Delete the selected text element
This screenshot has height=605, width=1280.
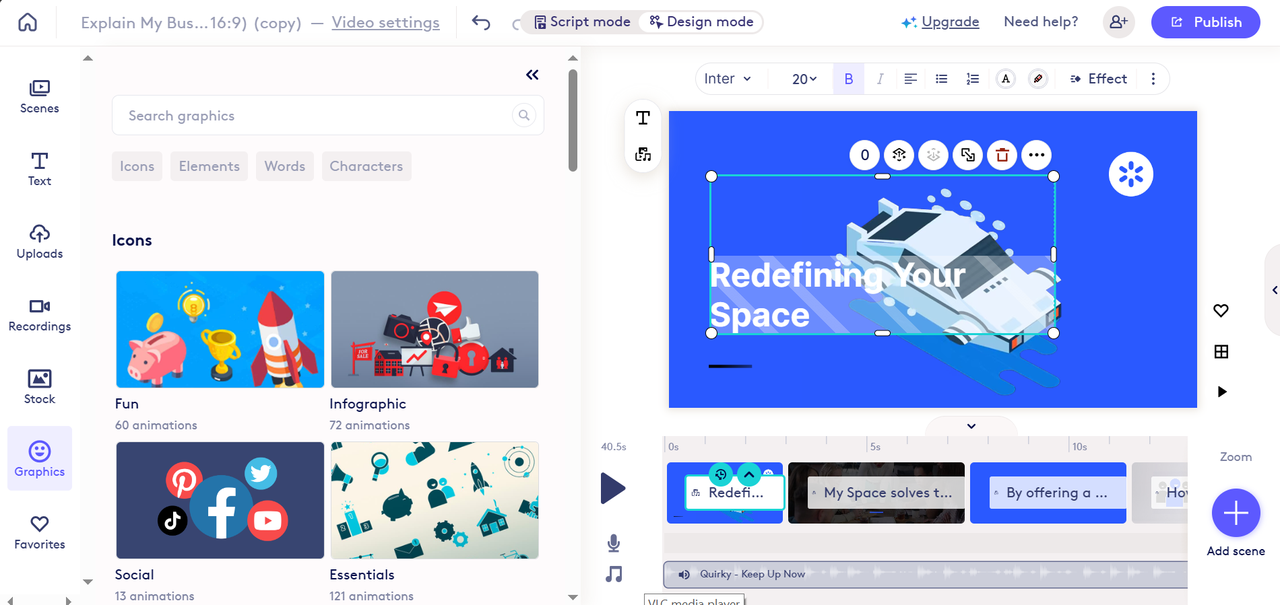coord(1002,155)
